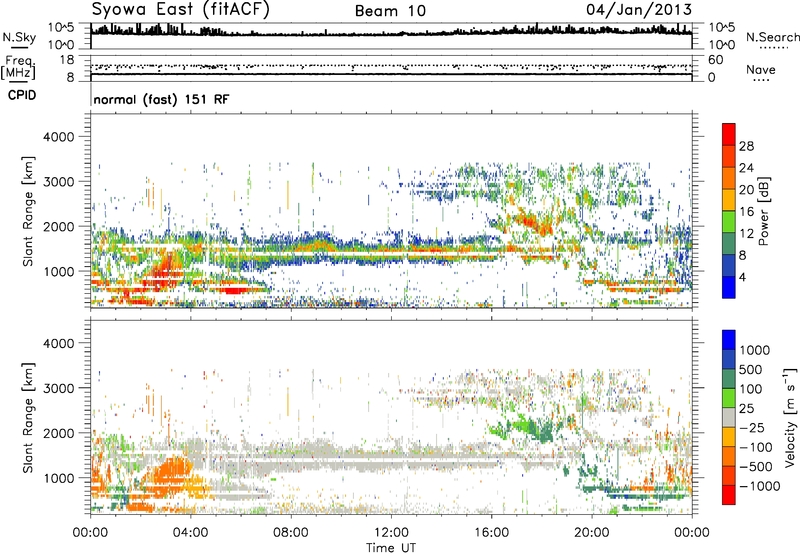This screenshot has height=554, width=800.
Task: Click the 'Velocity [m s-1]' colorbar label
Action: tap(790, 417)
